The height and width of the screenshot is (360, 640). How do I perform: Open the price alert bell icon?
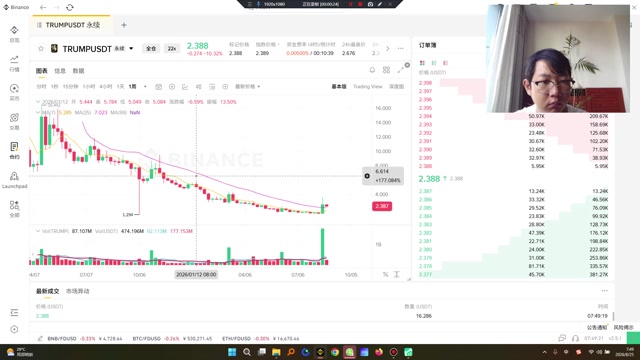[x=372, y=70]
